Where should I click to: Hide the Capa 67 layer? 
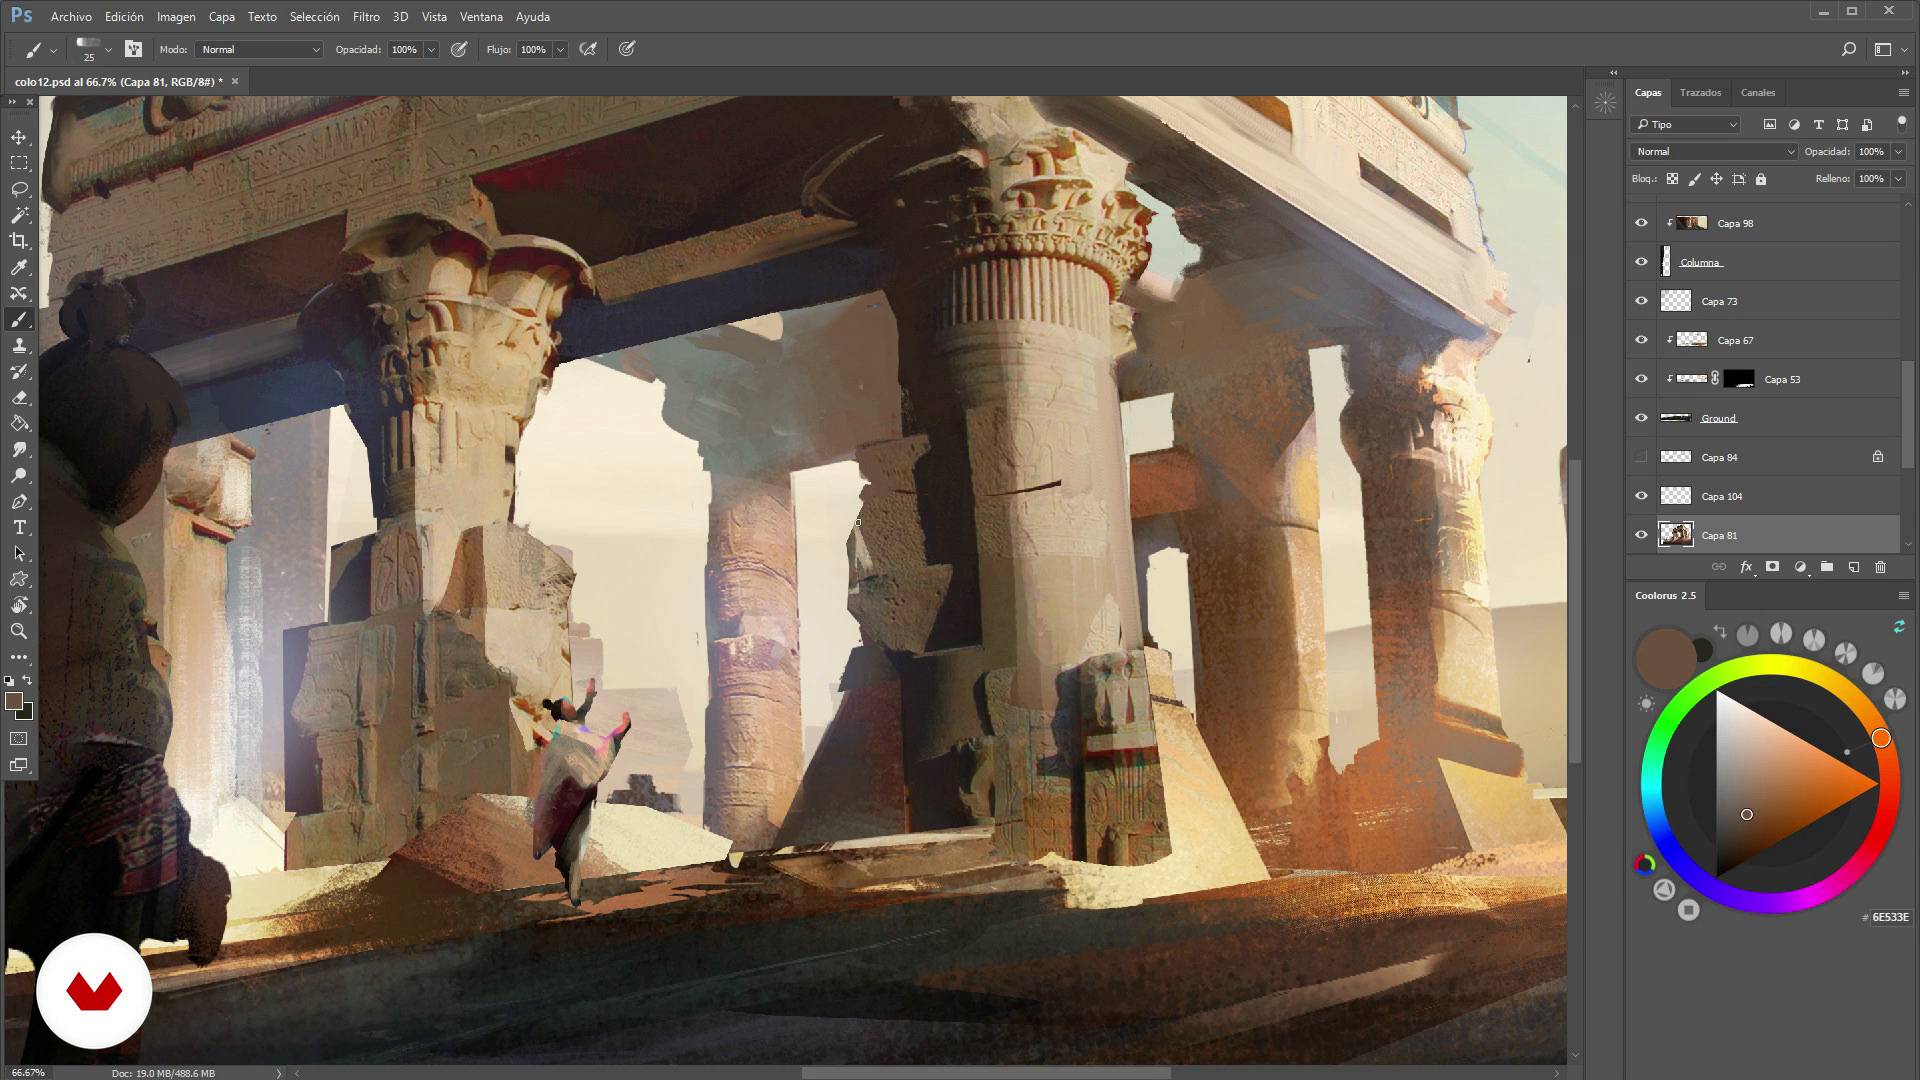(1641, 340)
